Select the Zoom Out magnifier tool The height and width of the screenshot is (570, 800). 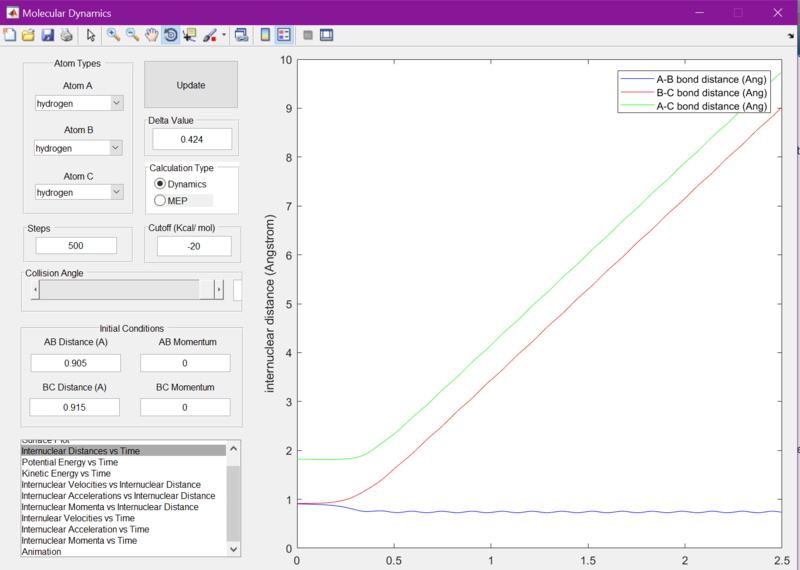[133, 35]
